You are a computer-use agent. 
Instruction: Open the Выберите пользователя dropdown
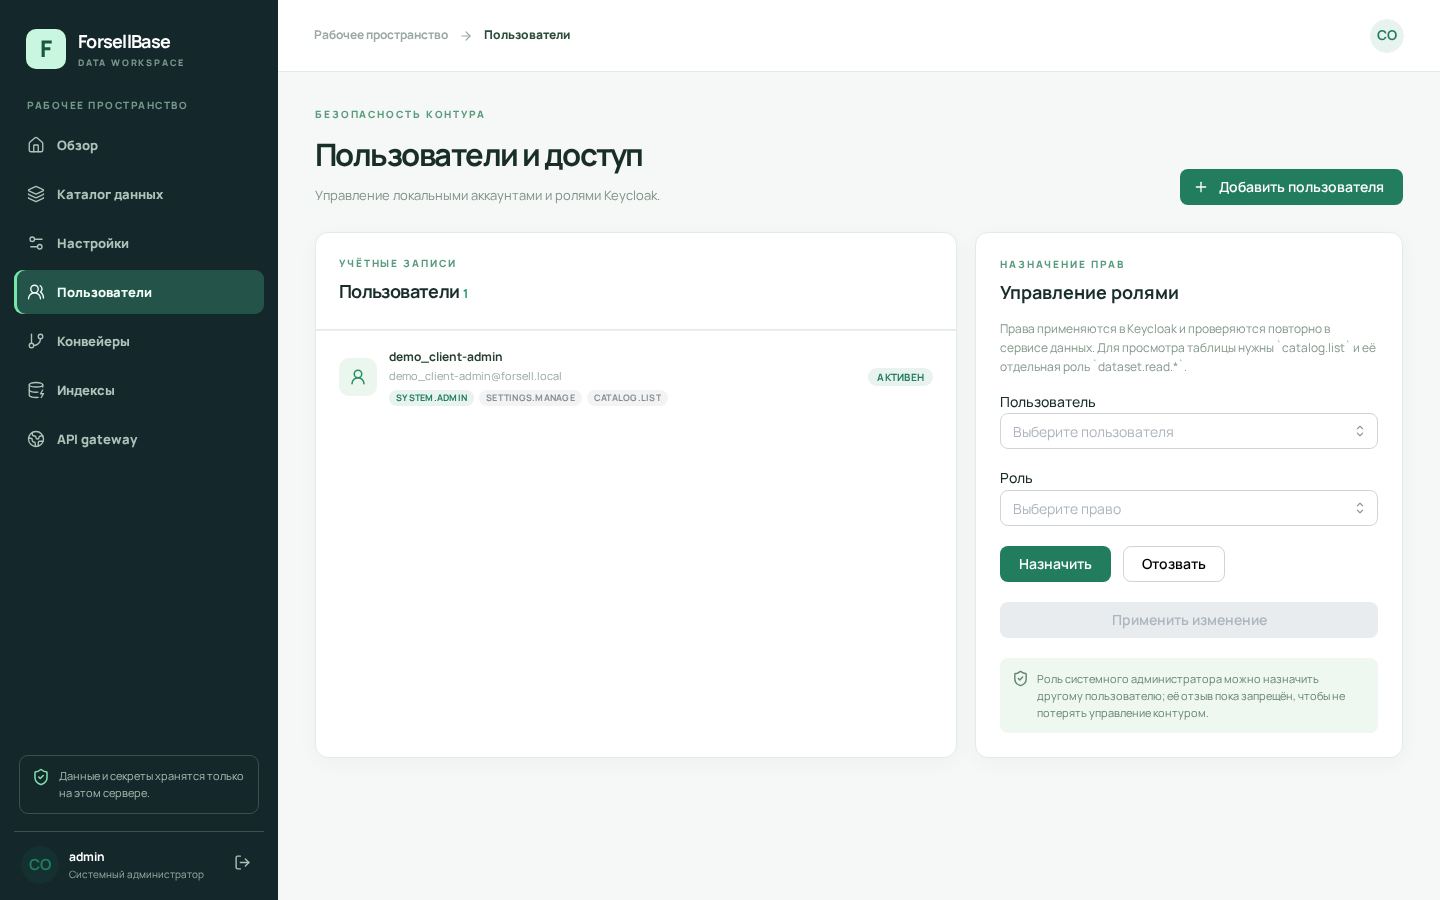click(1189, 431)
